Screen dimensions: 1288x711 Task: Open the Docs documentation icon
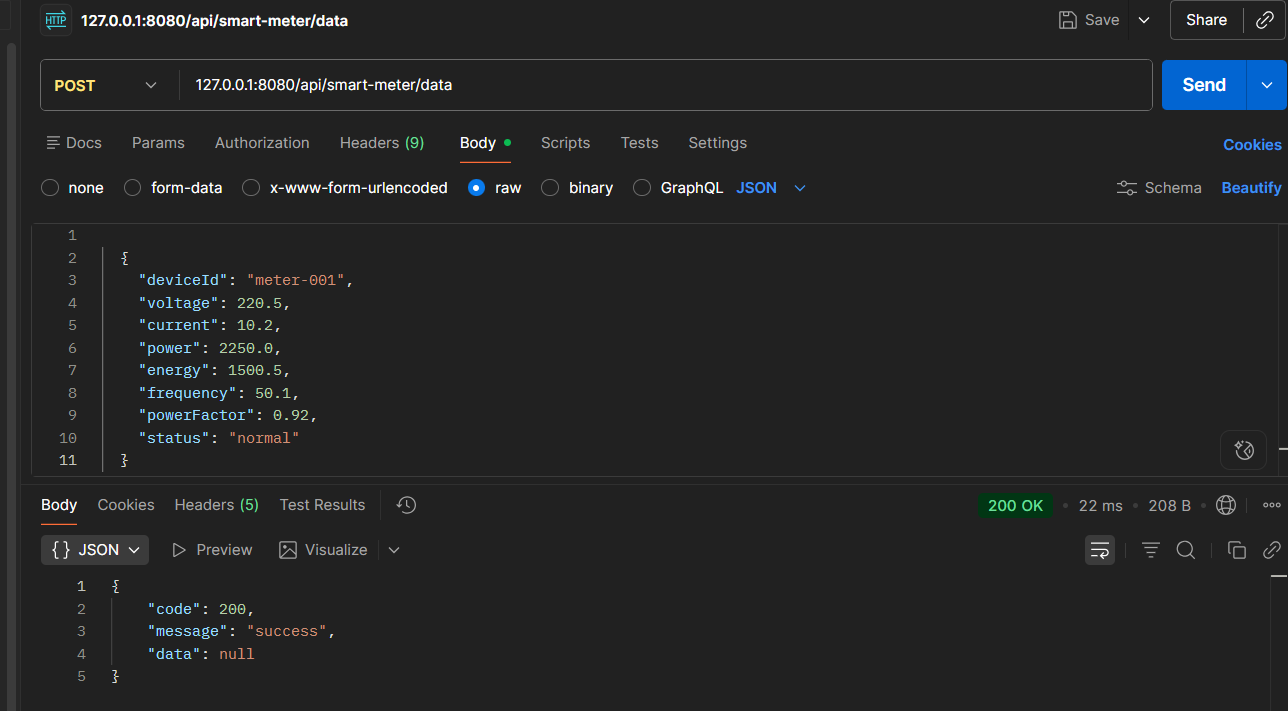tap(54, 143)
